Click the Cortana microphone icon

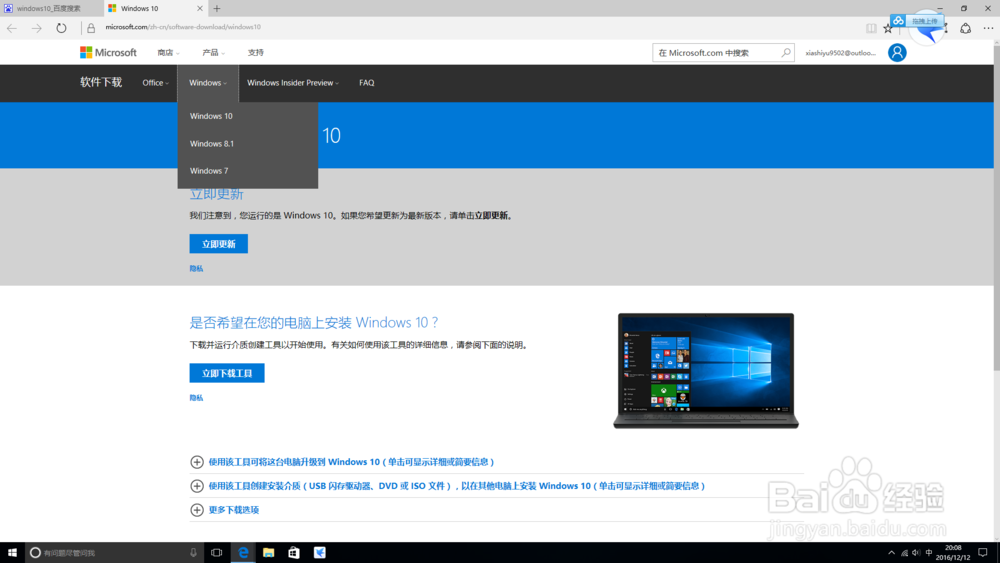(x=193, y=552)
